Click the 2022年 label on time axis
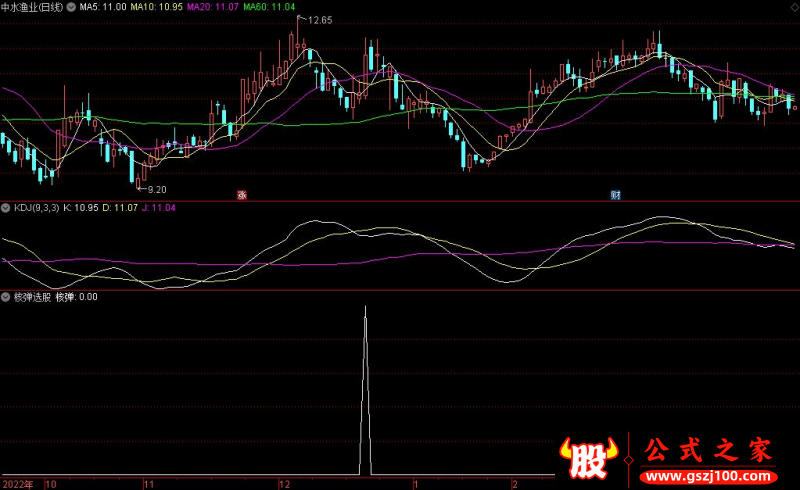This screenshot has height=490, width=800. click(17, 483)
